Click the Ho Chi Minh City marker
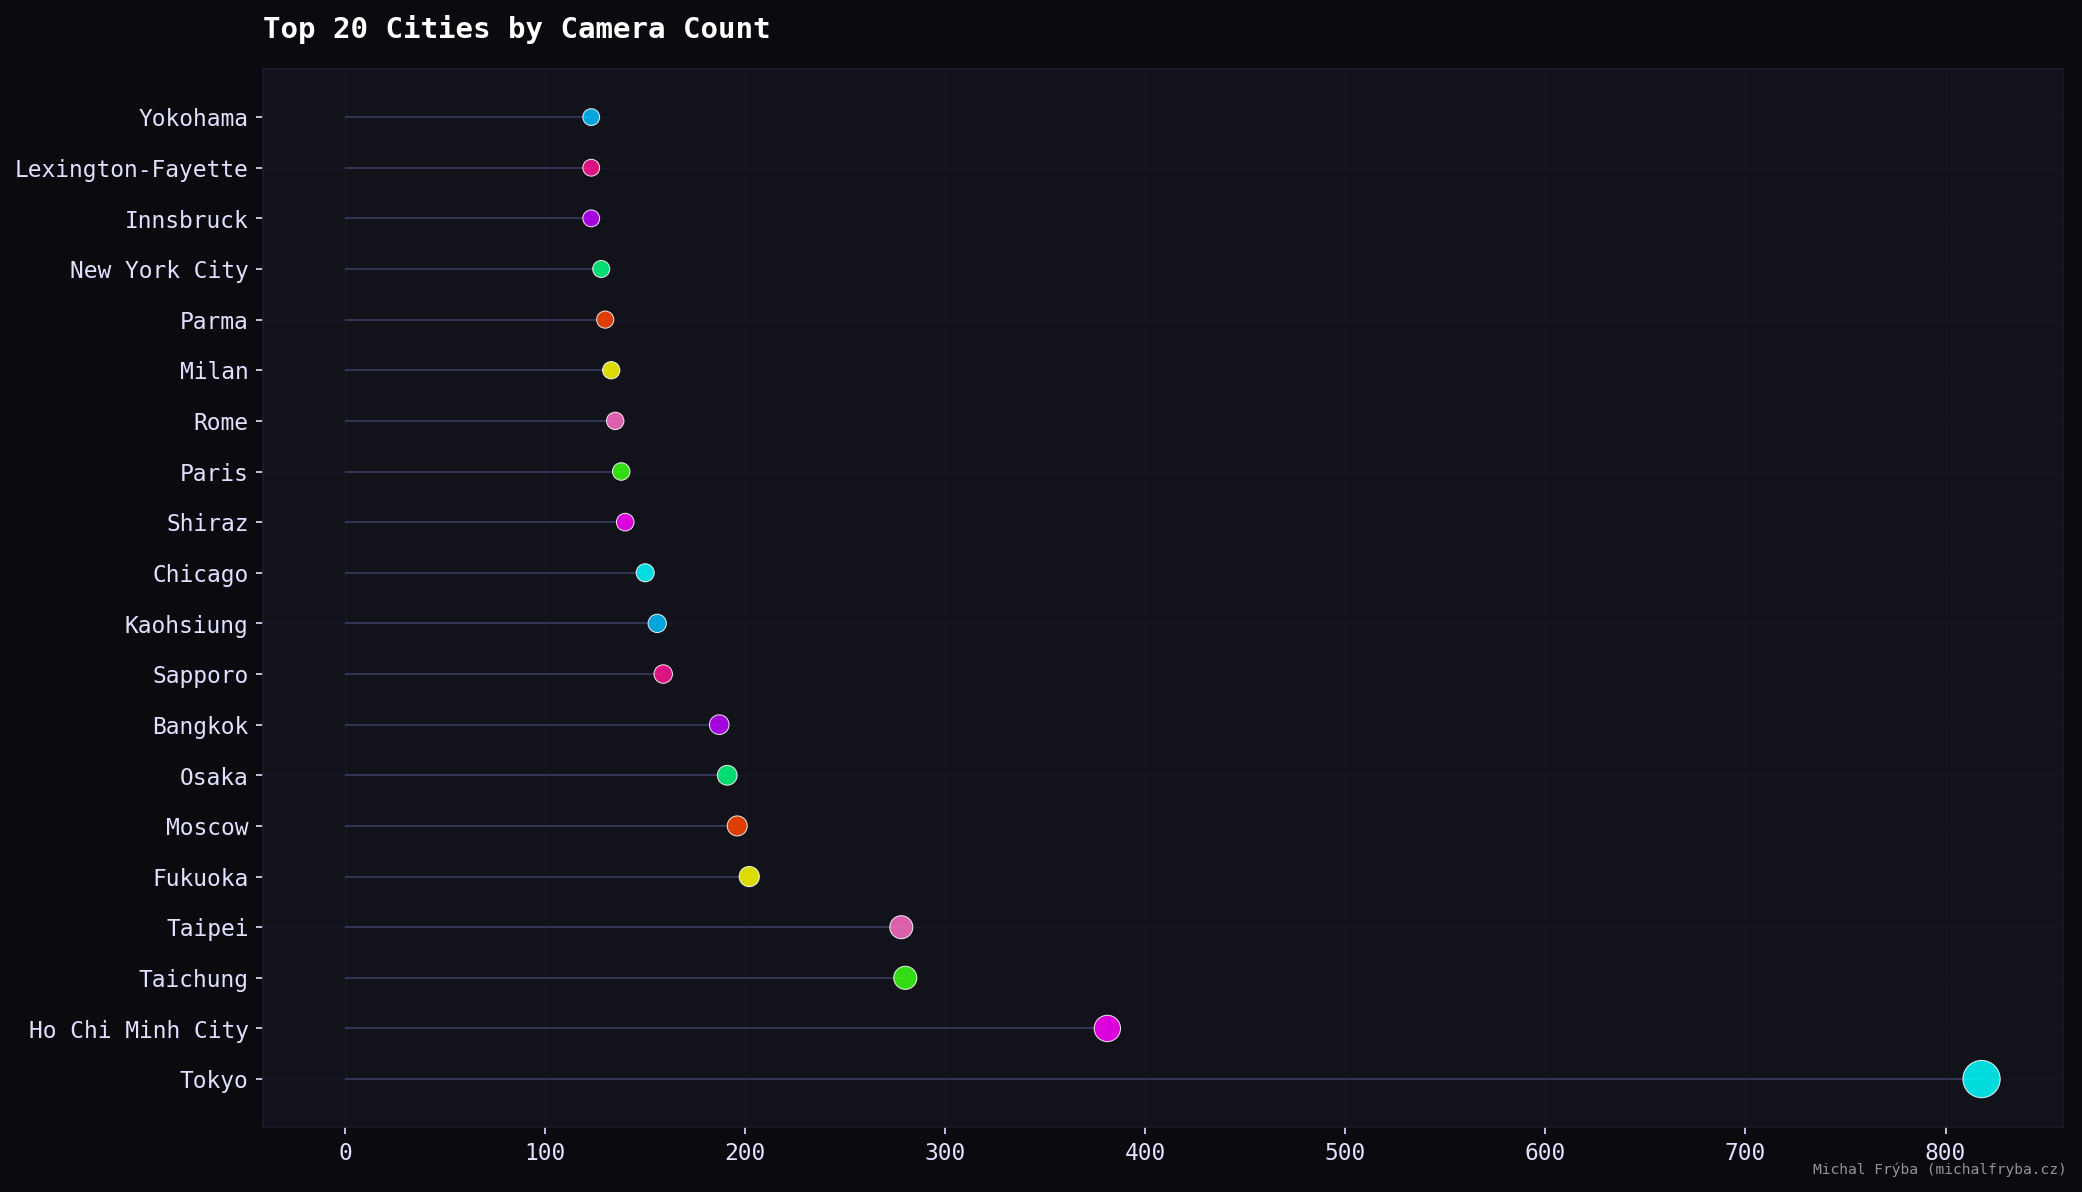The image size is (2082, 1192). (1106, 1028)
